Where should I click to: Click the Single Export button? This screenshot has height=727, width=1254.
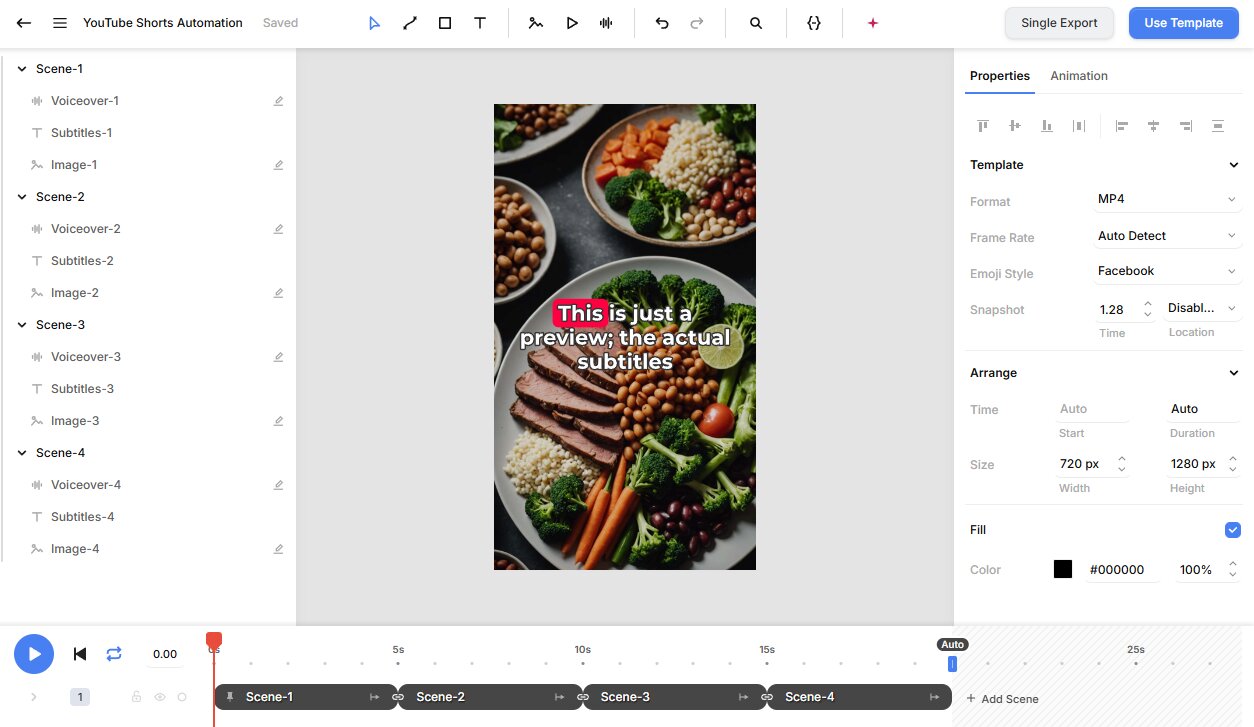click(1059, 23)
